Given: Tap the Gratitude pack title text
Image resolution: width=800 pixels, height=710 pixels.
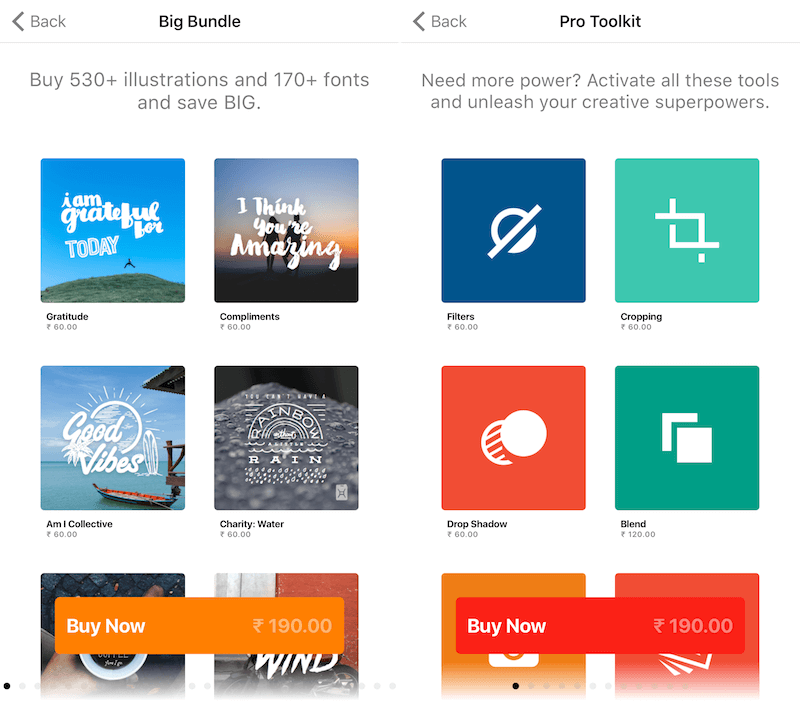Looking at the screenshot, I should pos(67,317).
